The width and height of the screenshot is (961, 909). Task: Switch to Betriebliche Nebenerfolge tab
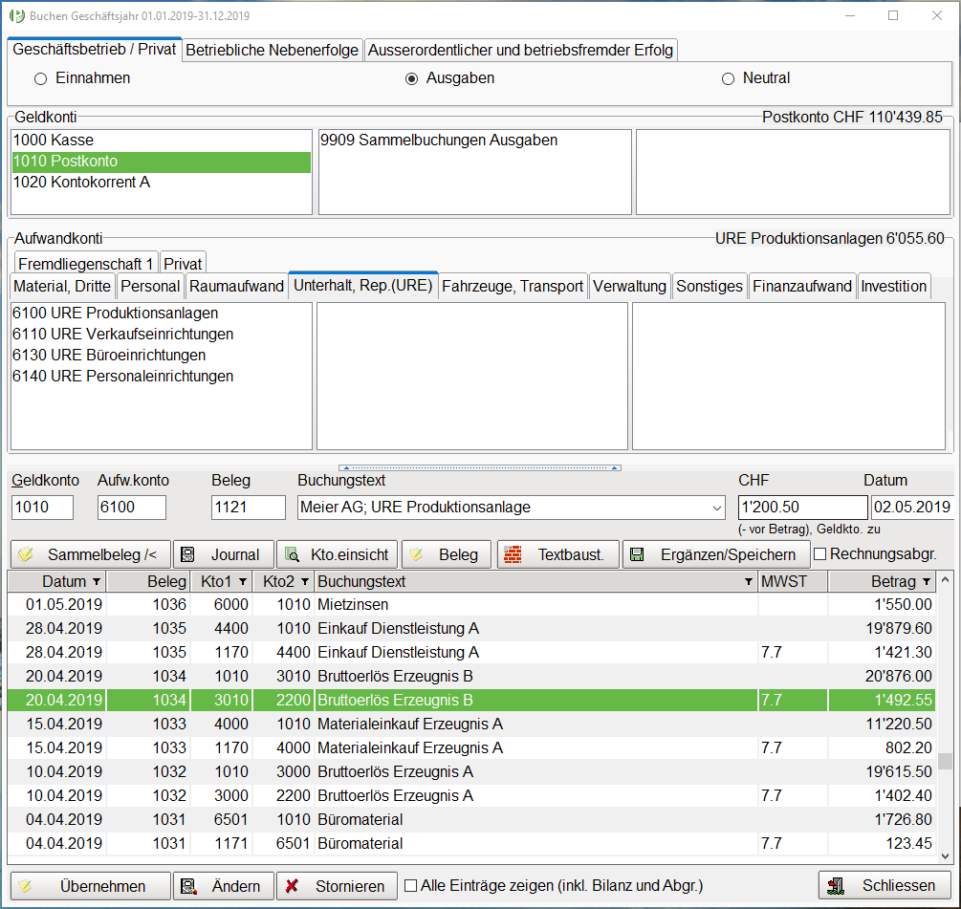coord(272,50)
